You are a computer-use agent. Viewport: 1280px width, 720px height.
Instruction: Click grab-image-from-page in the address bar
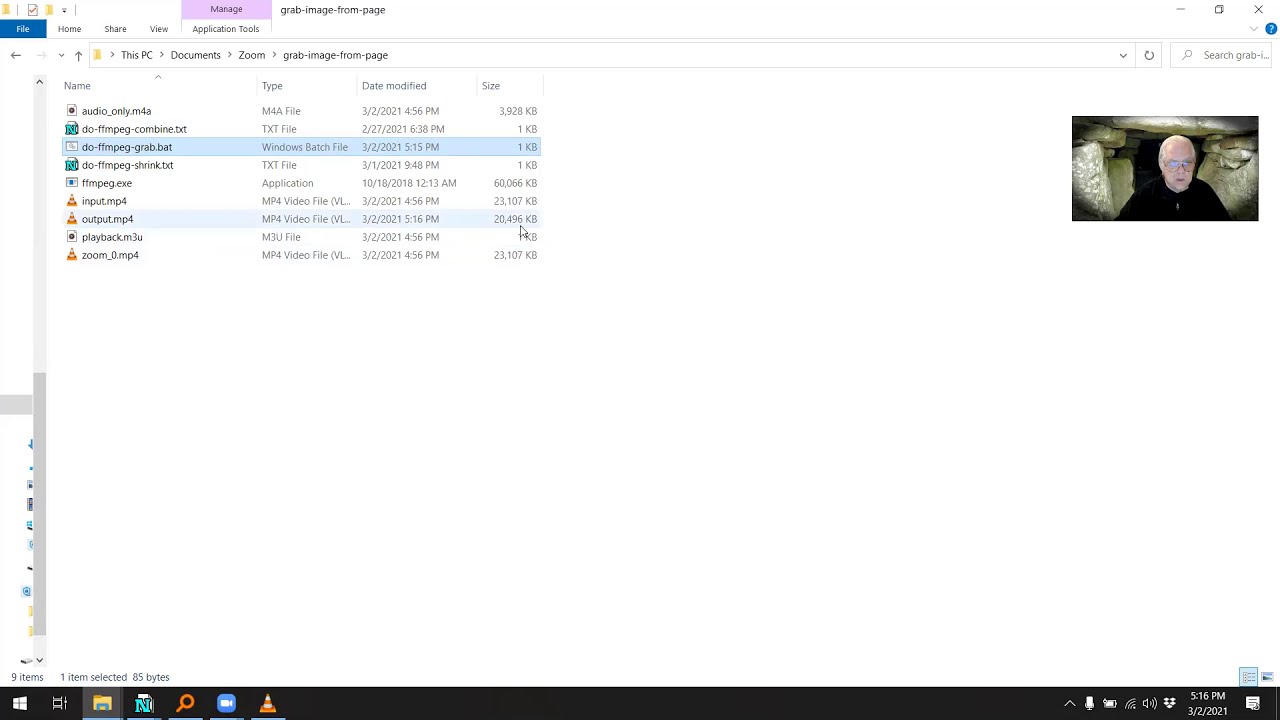(x=335, y=55)
